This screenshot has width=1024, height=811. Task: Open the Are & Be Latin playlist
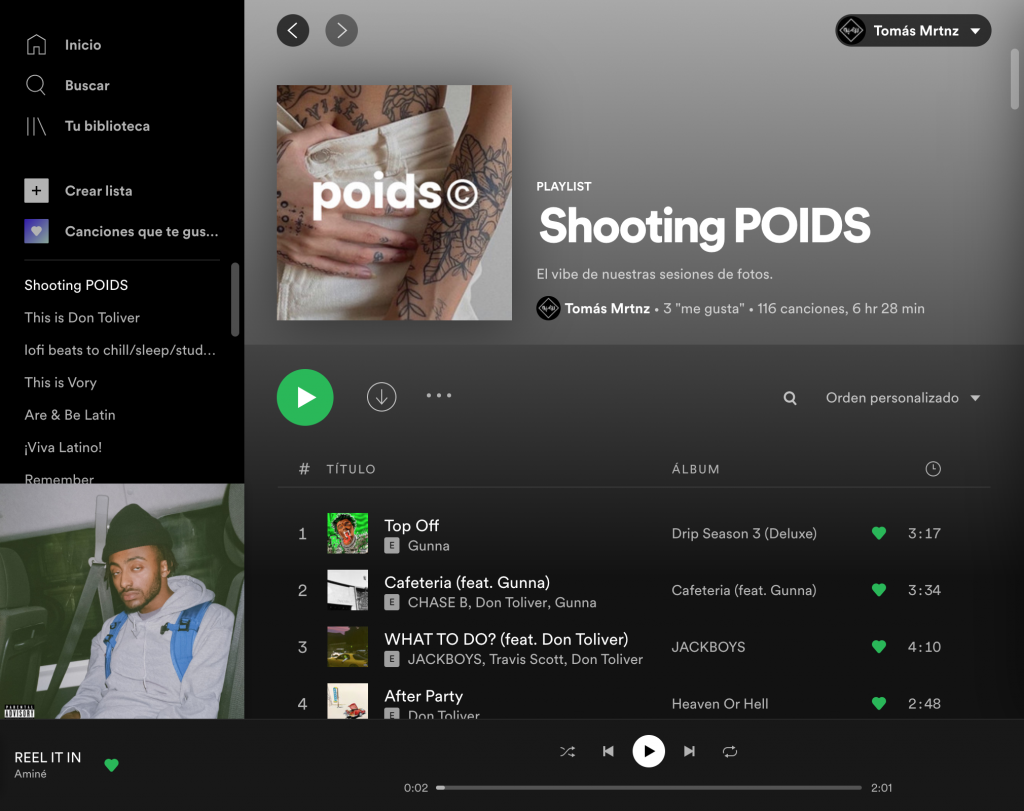click(x=69, y=414)
